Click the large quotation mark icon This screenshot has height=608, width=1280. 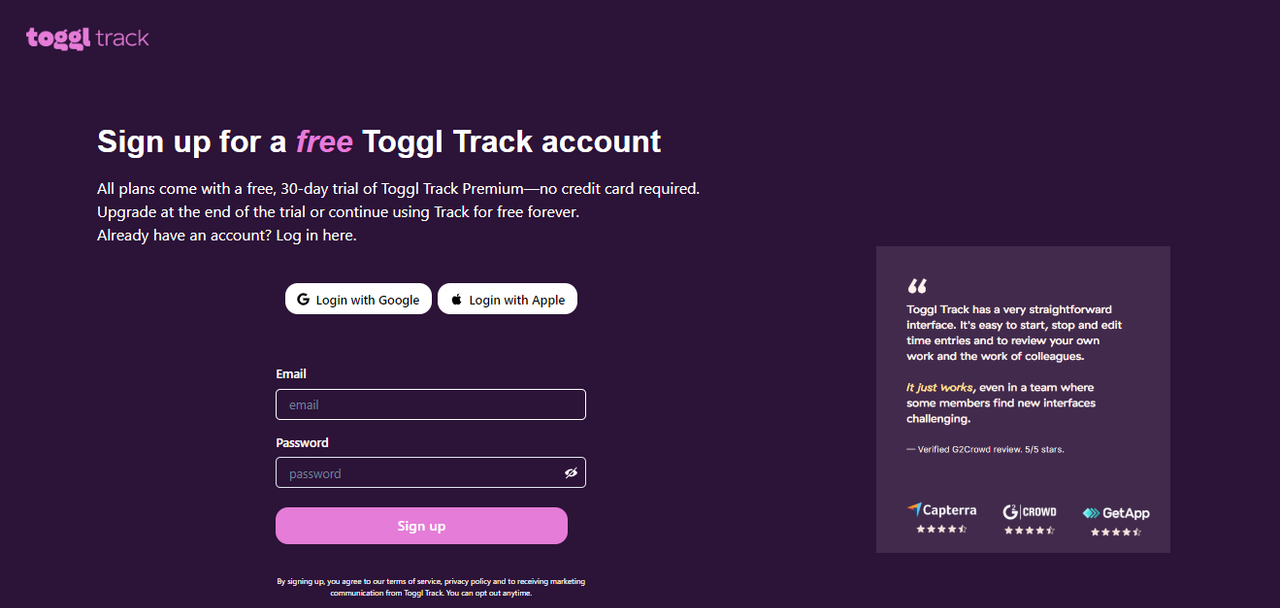coord(917,286)
